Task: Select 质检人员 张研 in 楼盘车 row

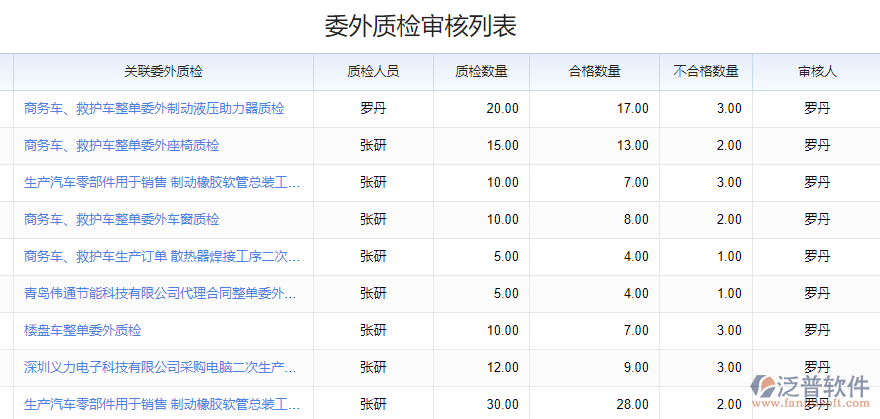Action: (x=373, y=330)
